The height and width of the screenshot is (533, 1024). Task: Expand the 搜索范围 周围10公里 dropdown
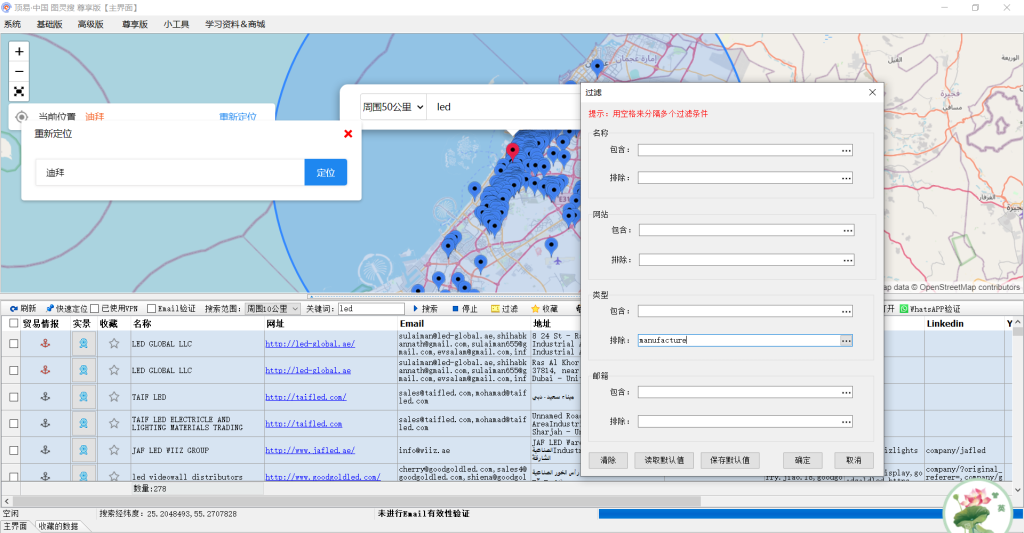(273, 309)
